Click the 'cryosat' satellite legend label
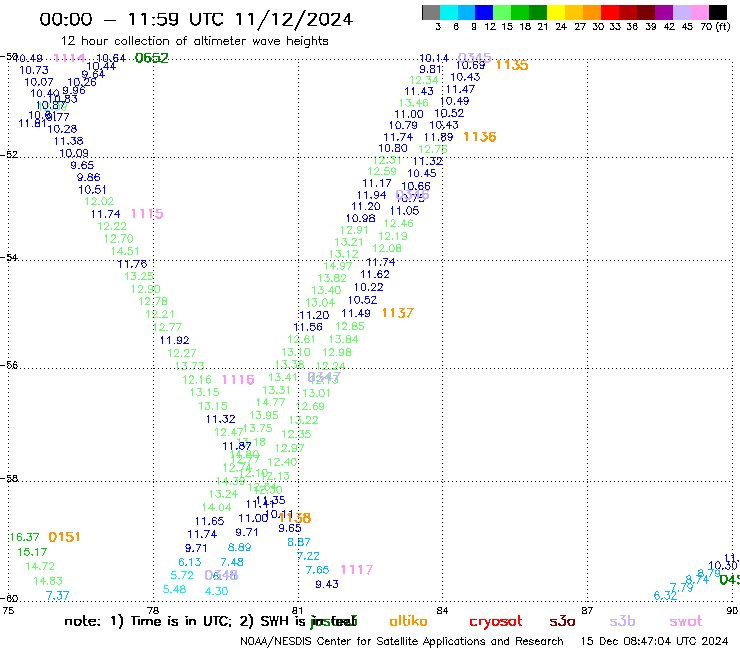This screenshot has height=650, width=740. (496, 622)
